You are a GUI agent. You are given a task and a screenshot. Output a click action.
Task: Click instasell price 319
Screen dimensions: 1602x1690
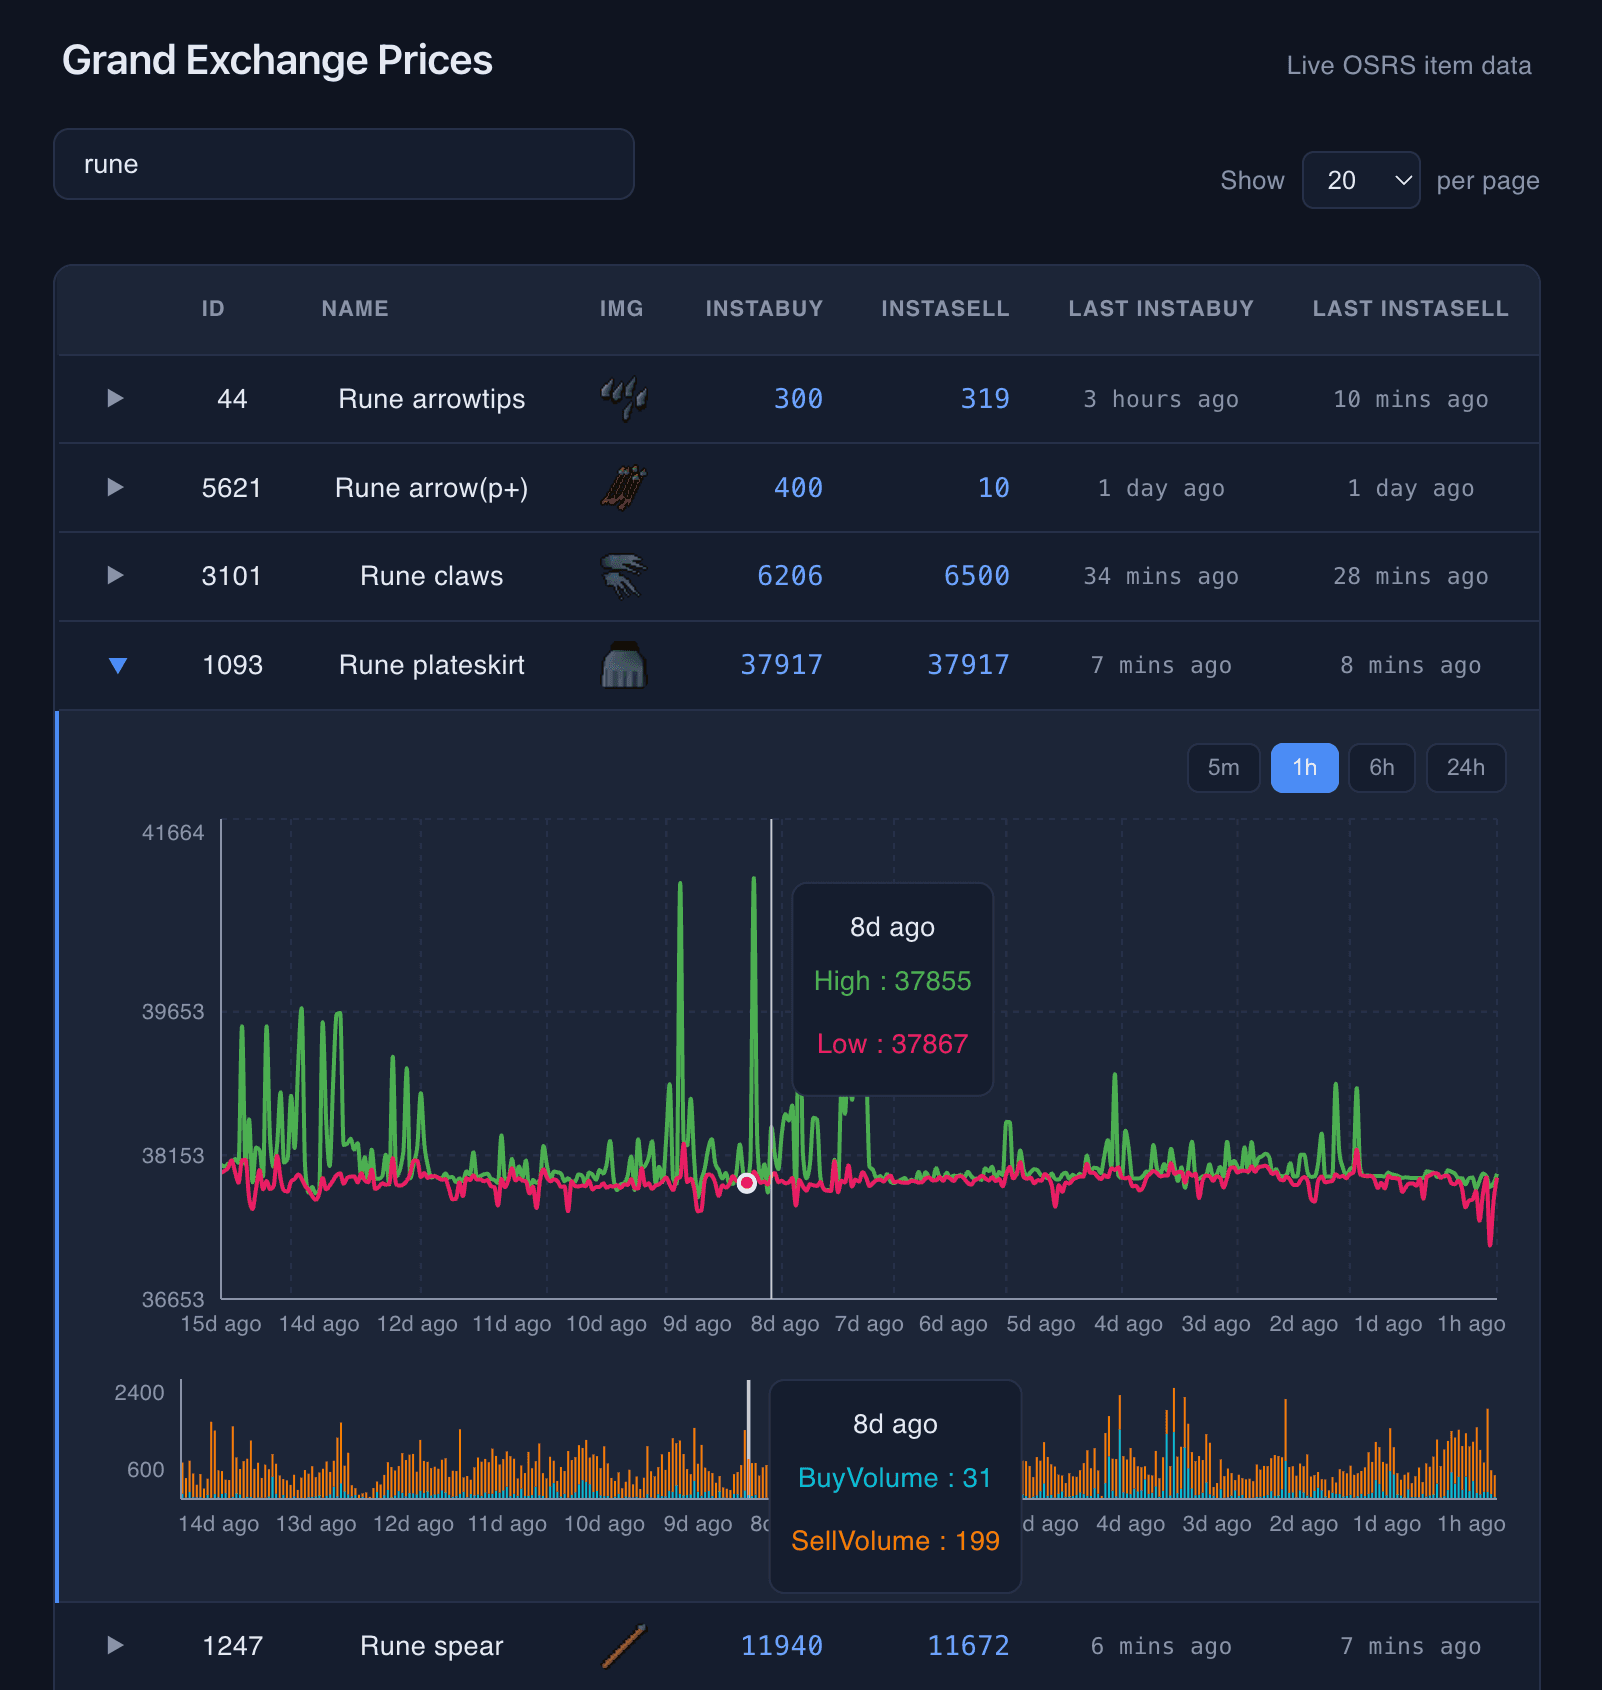(985, 399)
